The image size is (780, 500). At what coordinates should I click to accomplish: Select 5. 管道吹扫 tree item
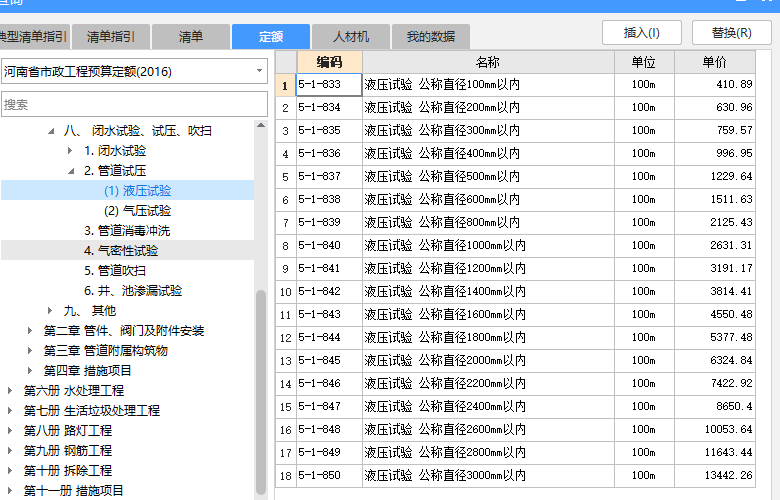tap(115, 270)
